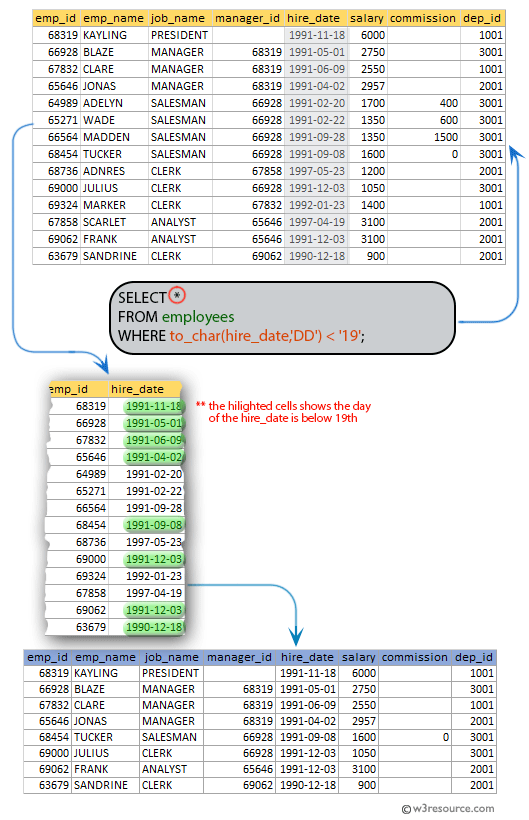This screenshot has width=529, height=820.
Task: Select the commission value 600
Action: [x=448, y=120]
